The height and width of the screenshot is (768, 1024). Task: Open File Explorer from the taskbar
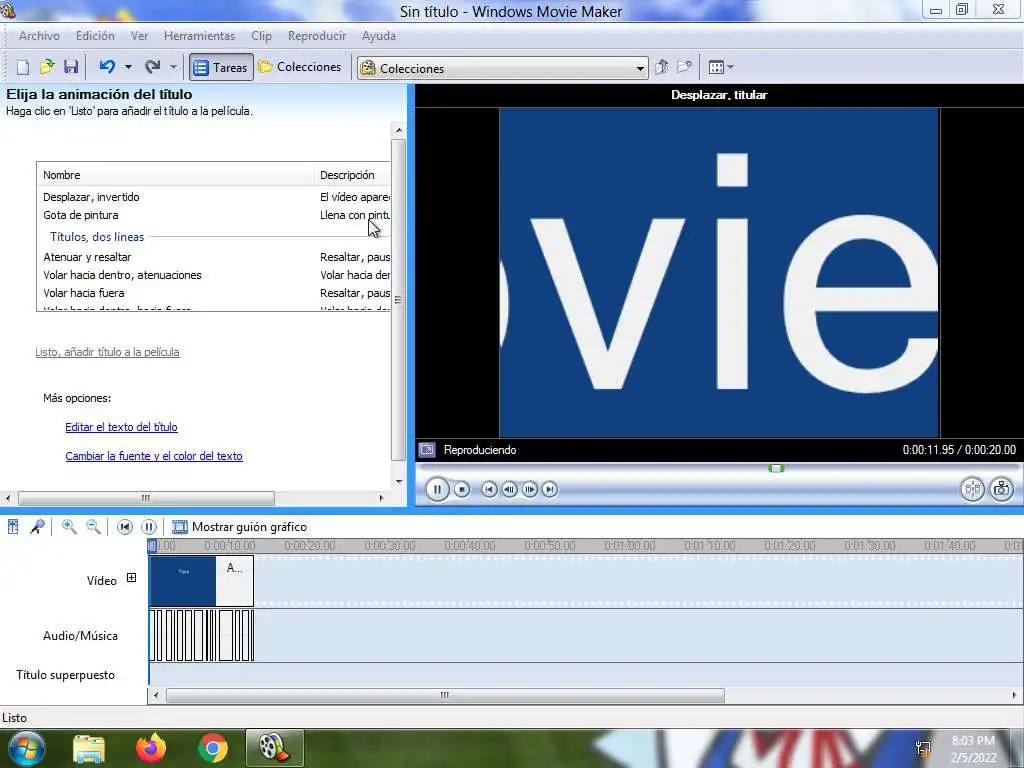[89, 748]
